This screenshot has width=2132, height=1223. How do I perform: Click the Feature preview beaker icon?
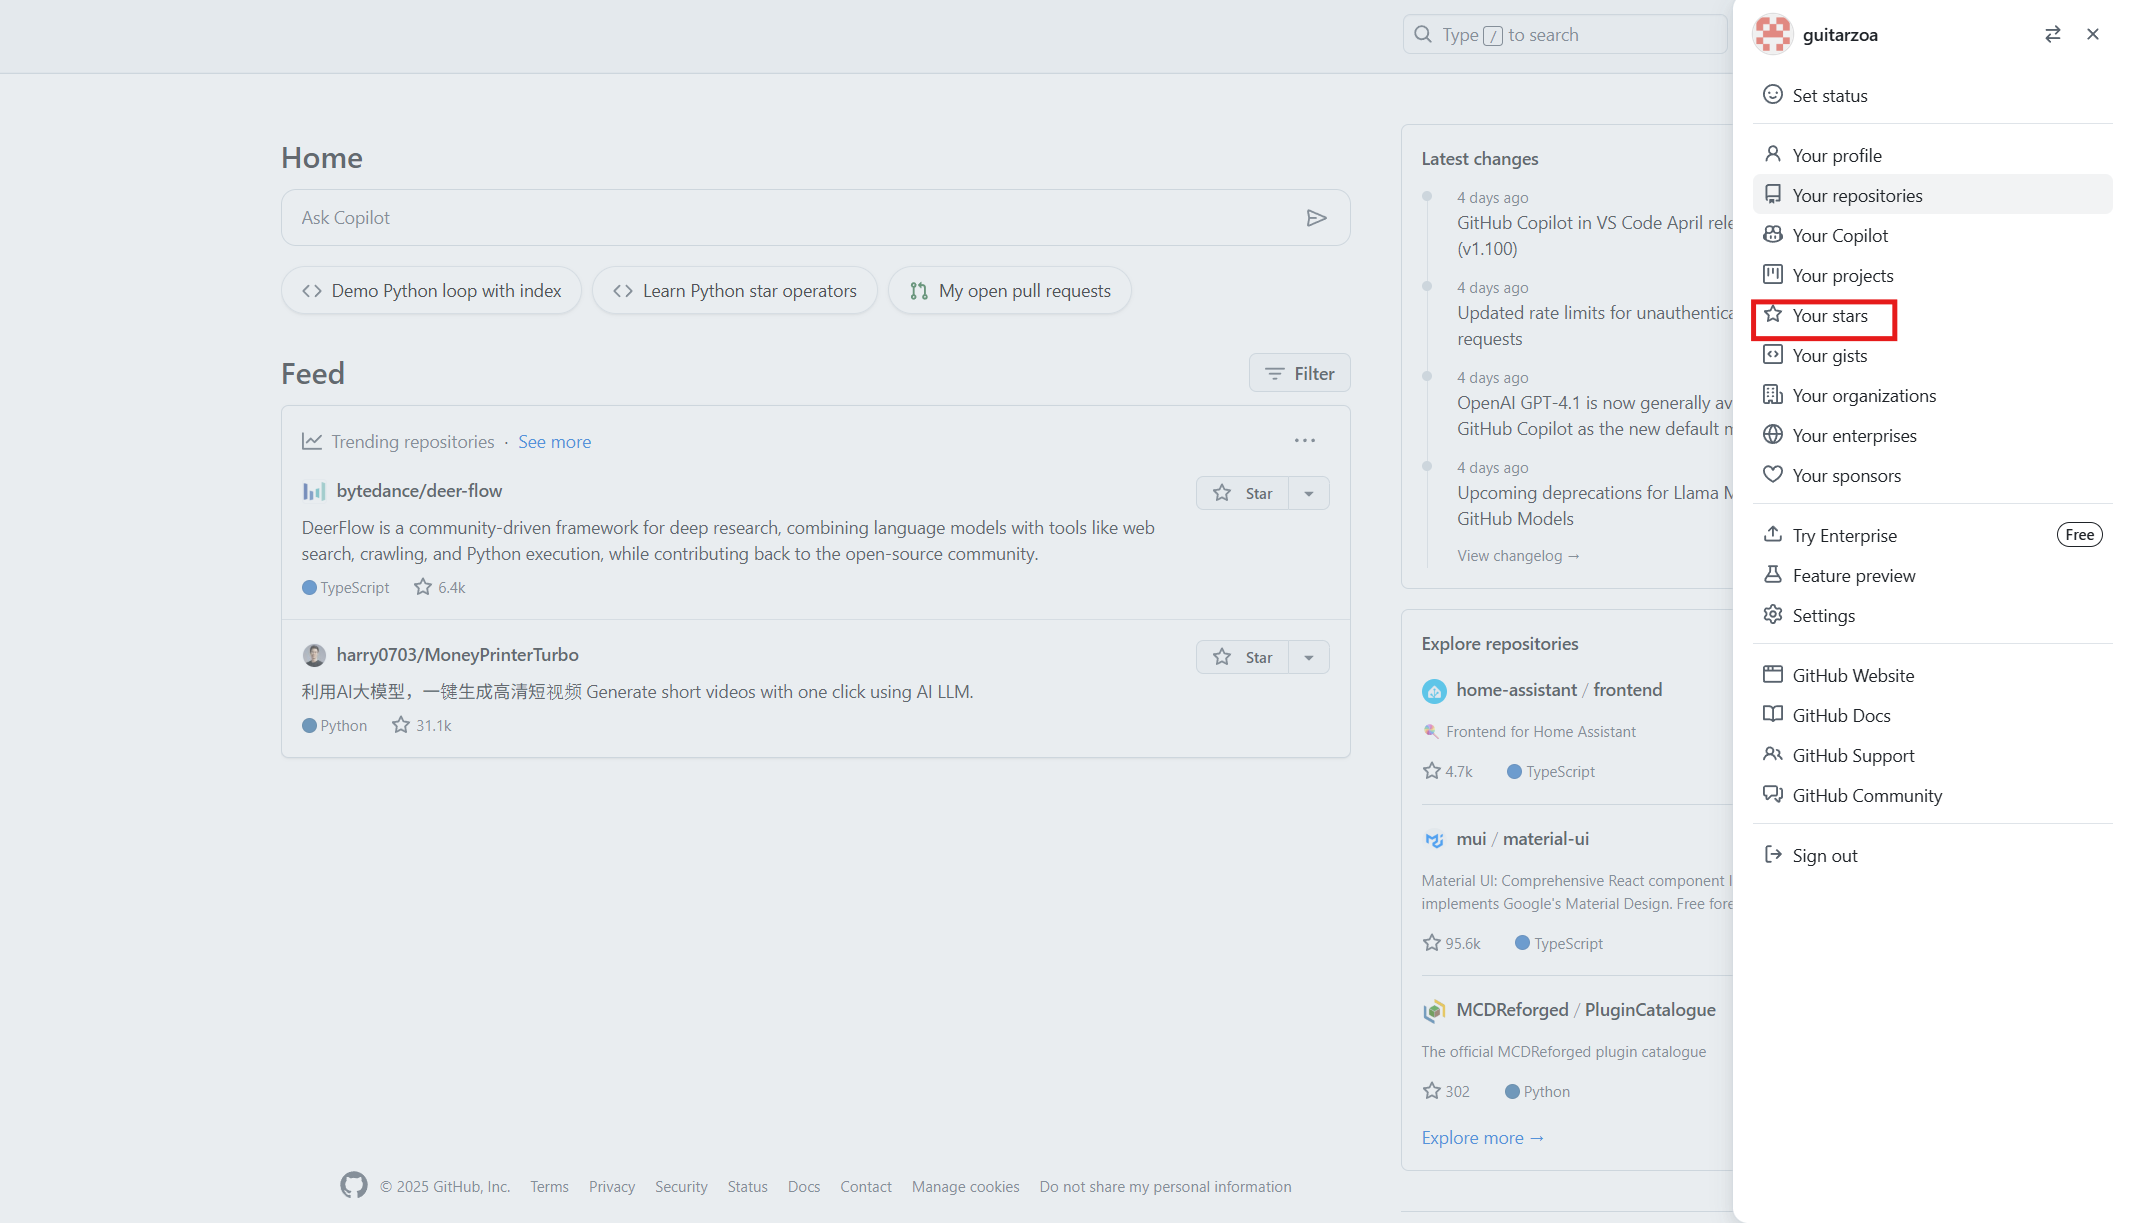coord(1772,575)
